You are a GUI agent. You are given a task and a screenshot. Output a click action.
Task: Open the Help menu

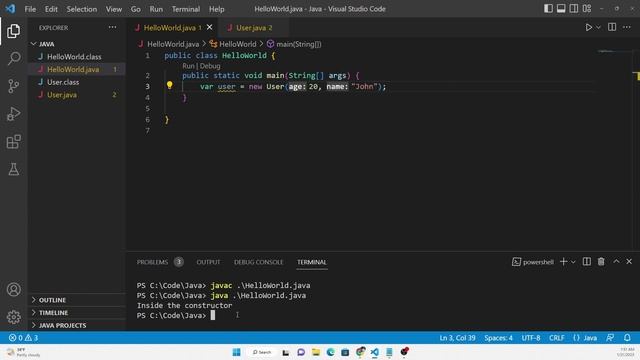tap(217, 9)
